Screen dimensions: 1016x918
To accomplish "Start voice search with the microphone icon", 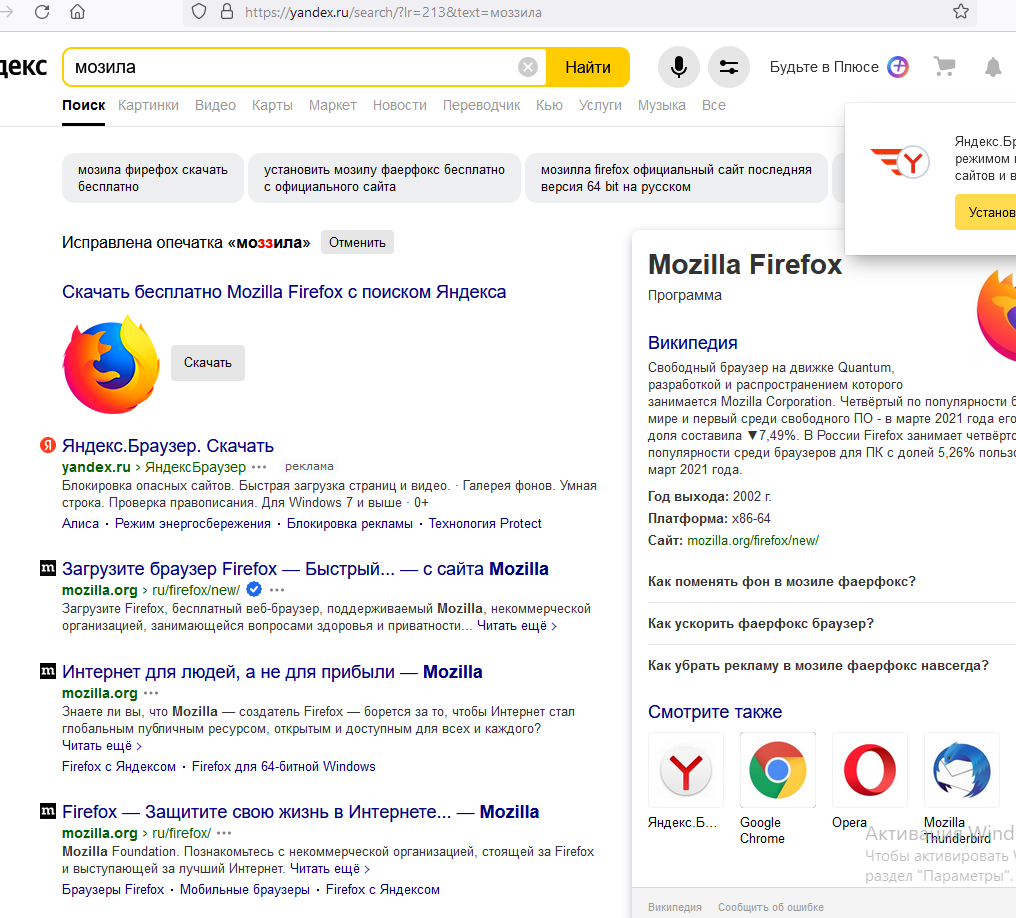I will tap(678, 67).
